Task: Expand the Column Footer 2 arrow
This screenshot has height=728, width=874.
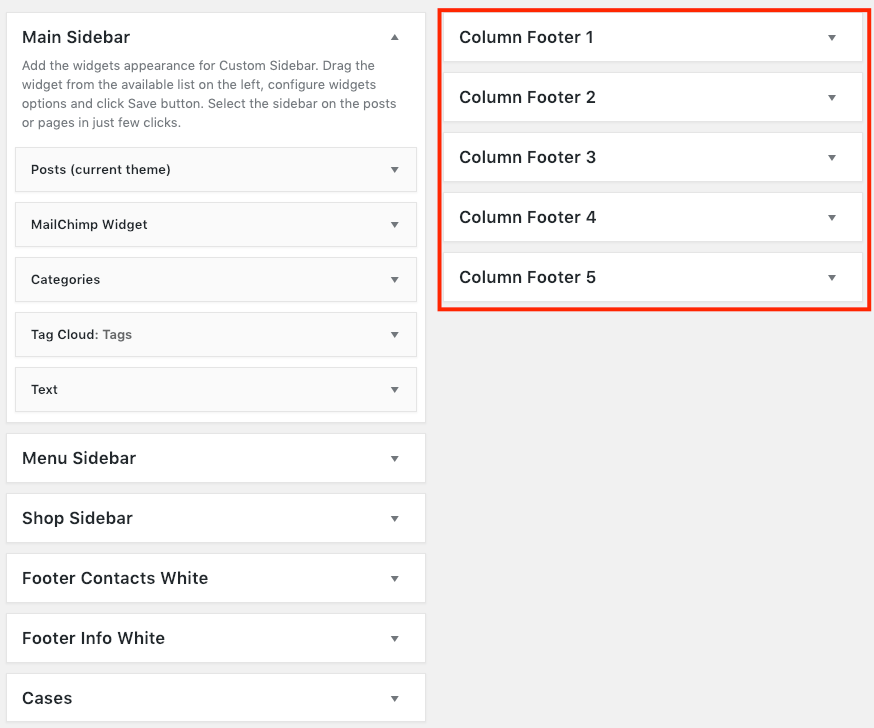Action: coord(832,98)
